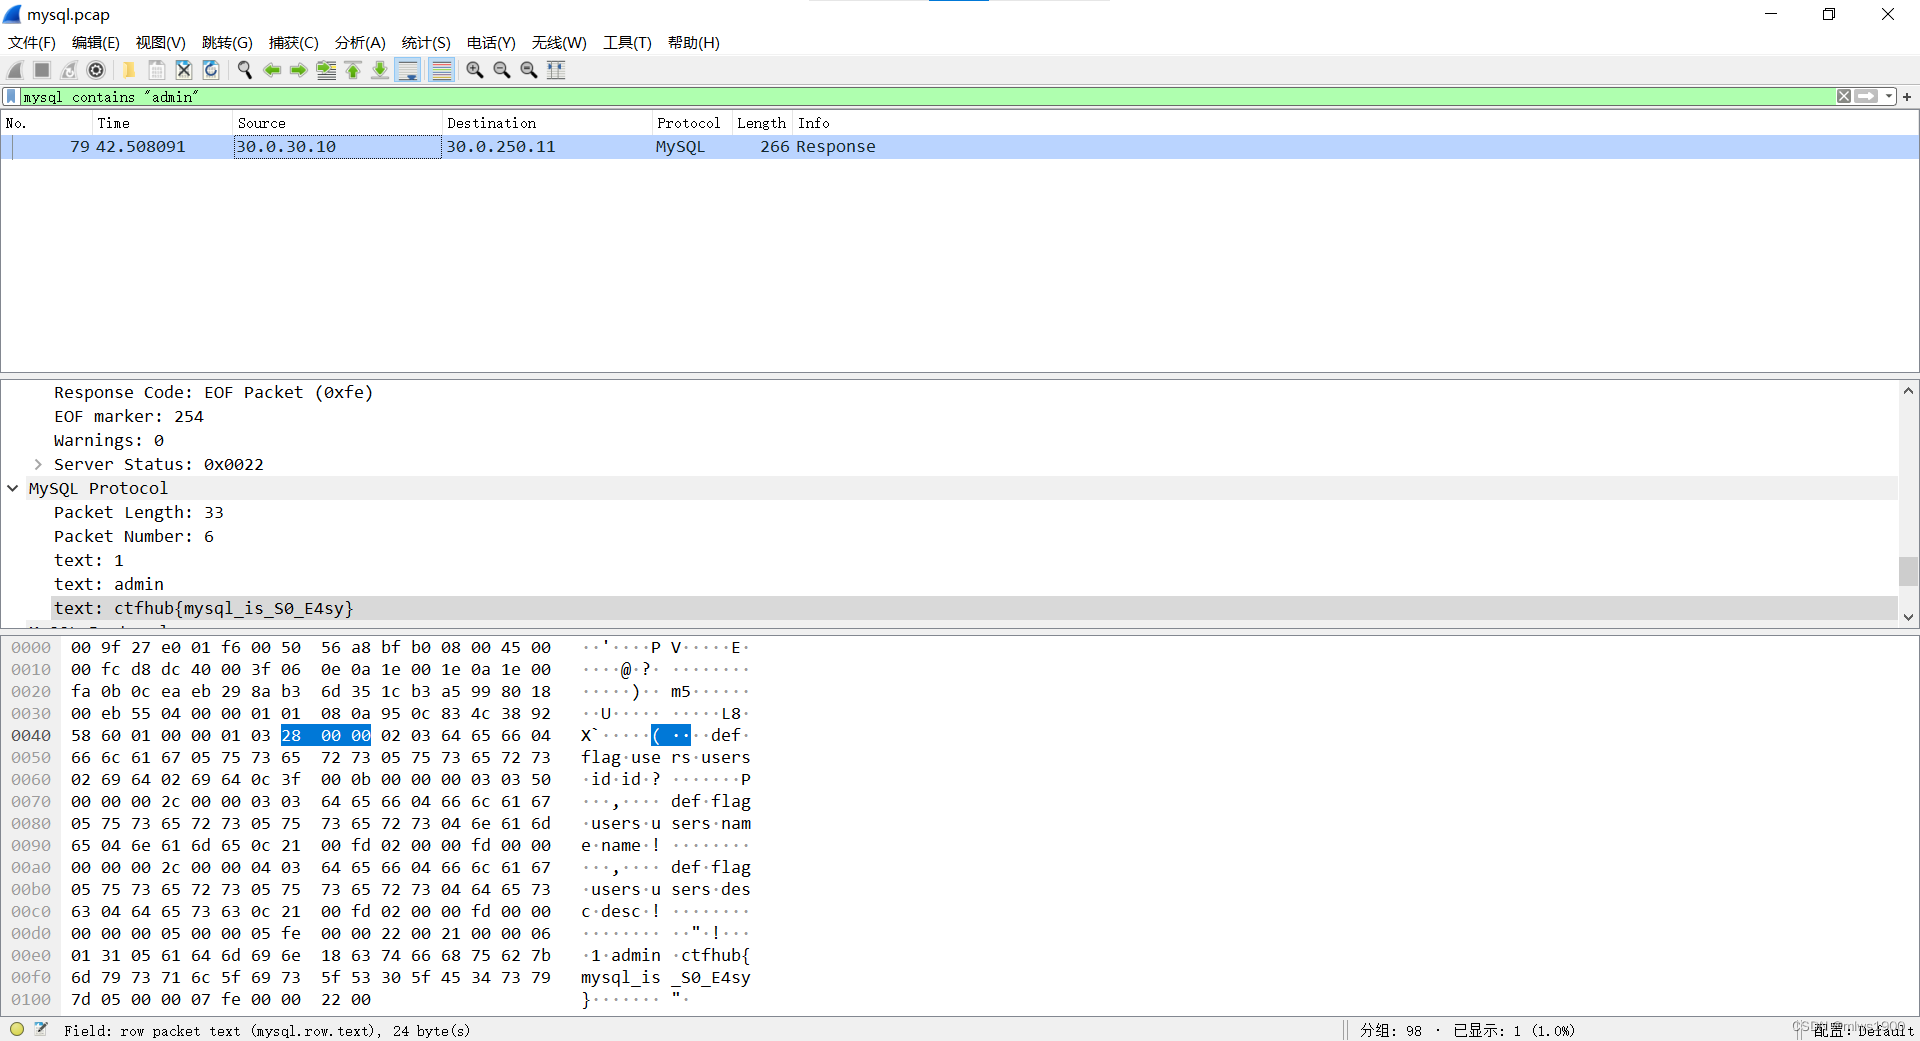Open the filter bookmarks menu

pyautogui.click(x=10, y=96)
